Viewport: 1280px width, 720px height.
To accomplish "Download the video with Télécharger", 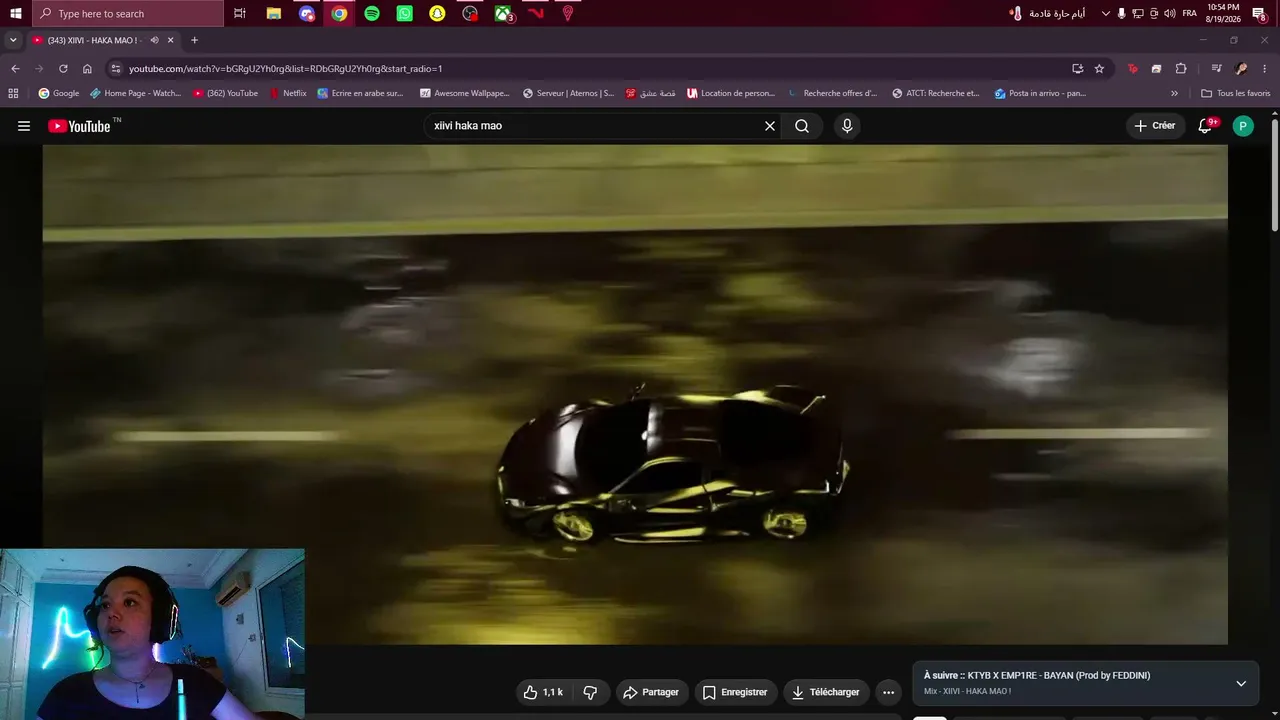I will coord(826,692).
